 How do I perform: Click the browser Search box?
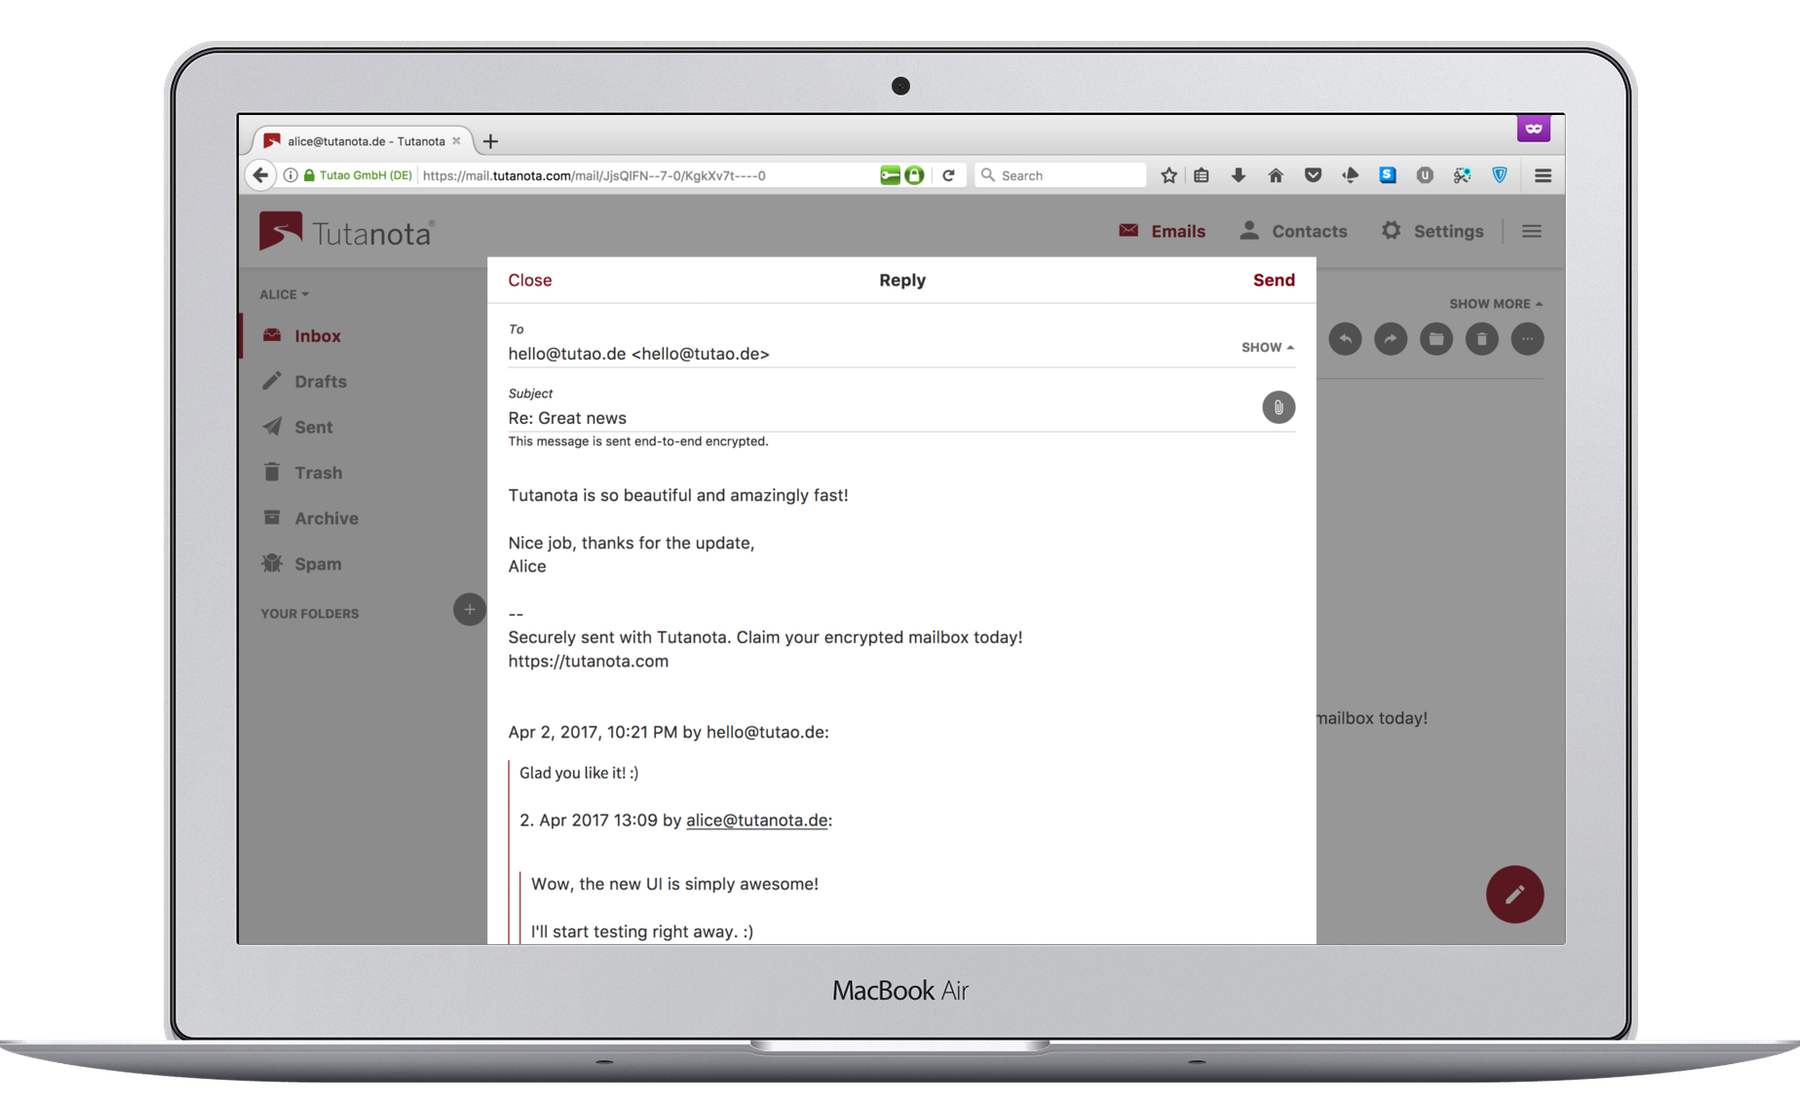click(x=1060, y=175)
